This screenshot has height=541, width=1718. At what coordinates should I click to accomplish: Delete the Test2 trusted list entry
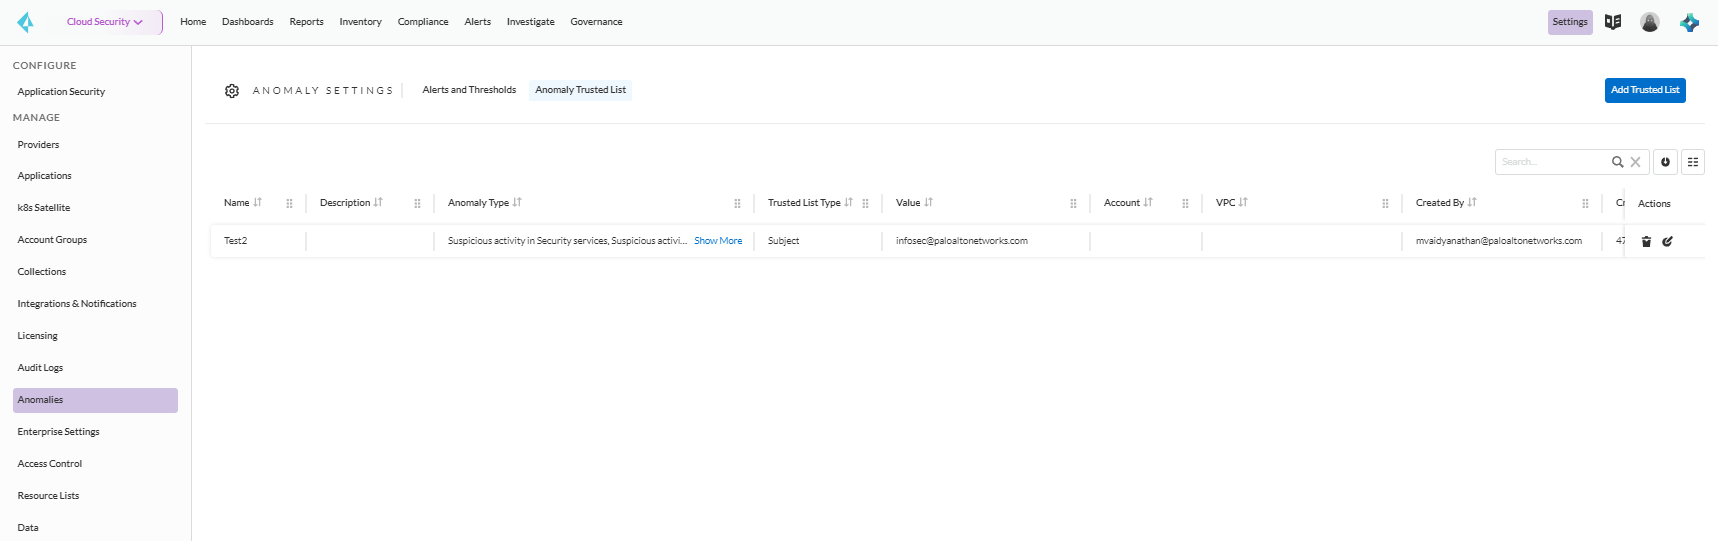click(1647, 241)
